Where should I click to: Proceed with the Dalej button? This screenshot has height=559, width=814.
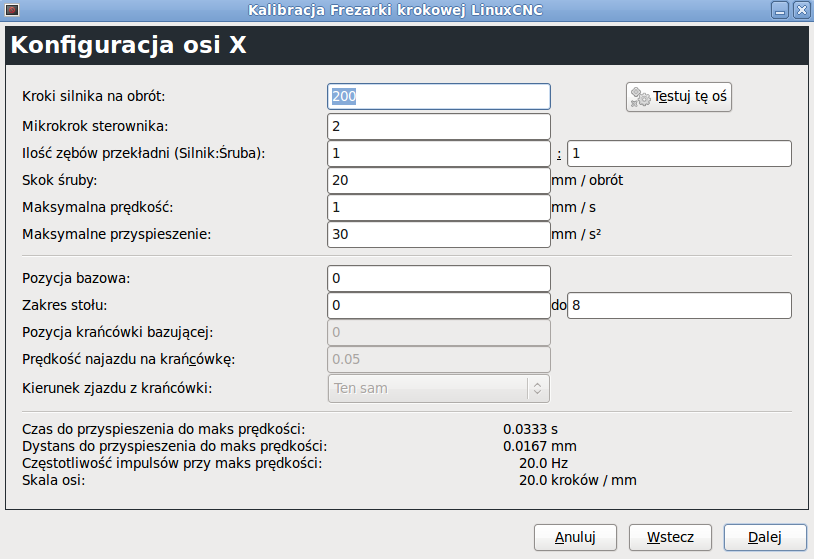[x=765, y=537]
